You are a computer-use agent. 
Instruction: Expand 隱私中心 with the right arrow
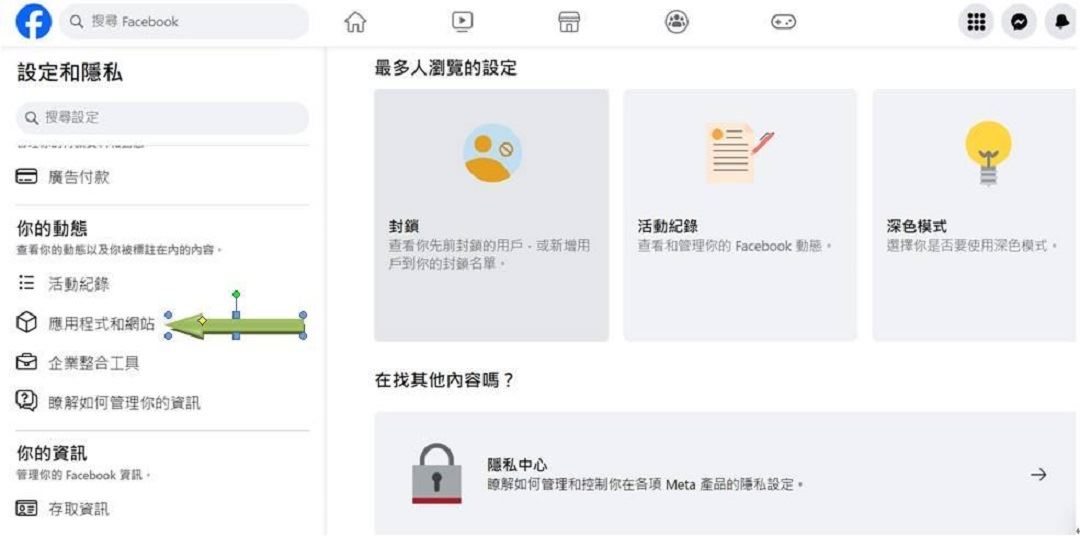click(x=1038, y=475)
